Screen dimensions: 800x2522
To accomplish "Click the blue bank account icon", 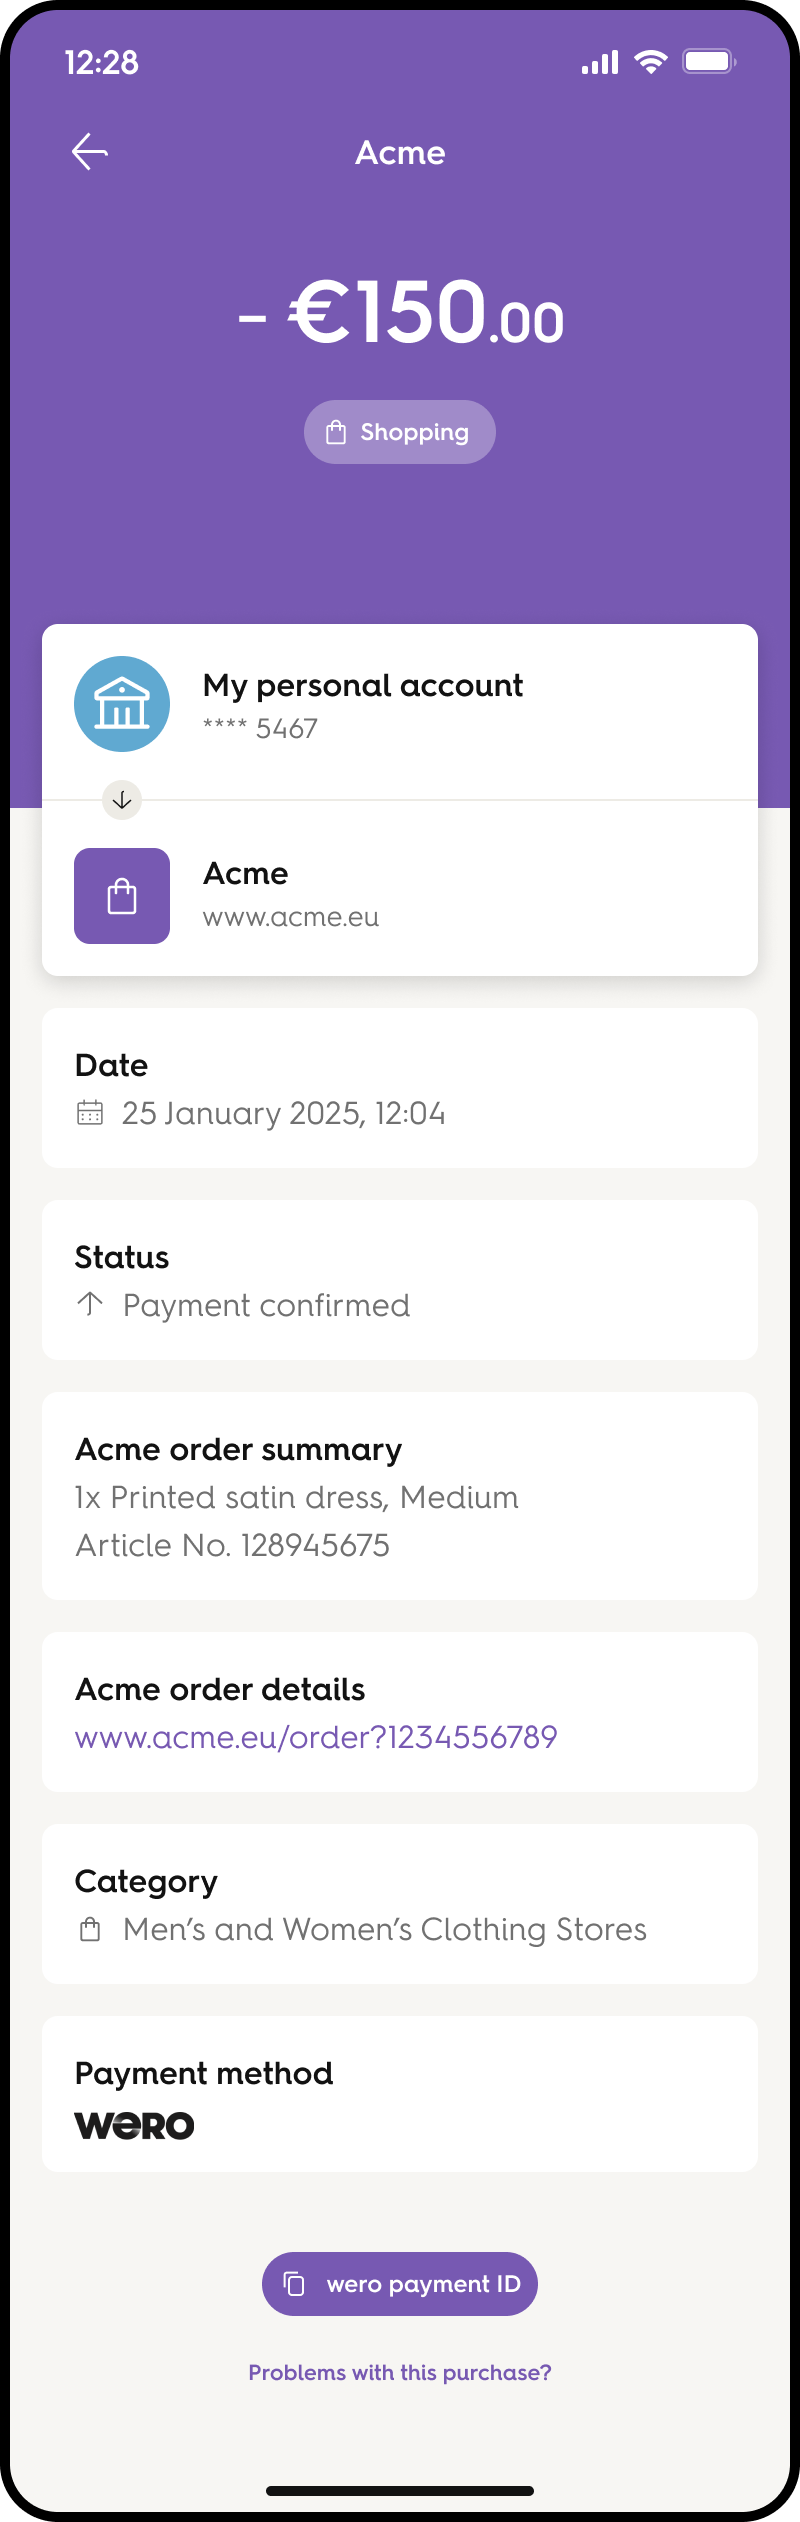I will coord(122,704).
